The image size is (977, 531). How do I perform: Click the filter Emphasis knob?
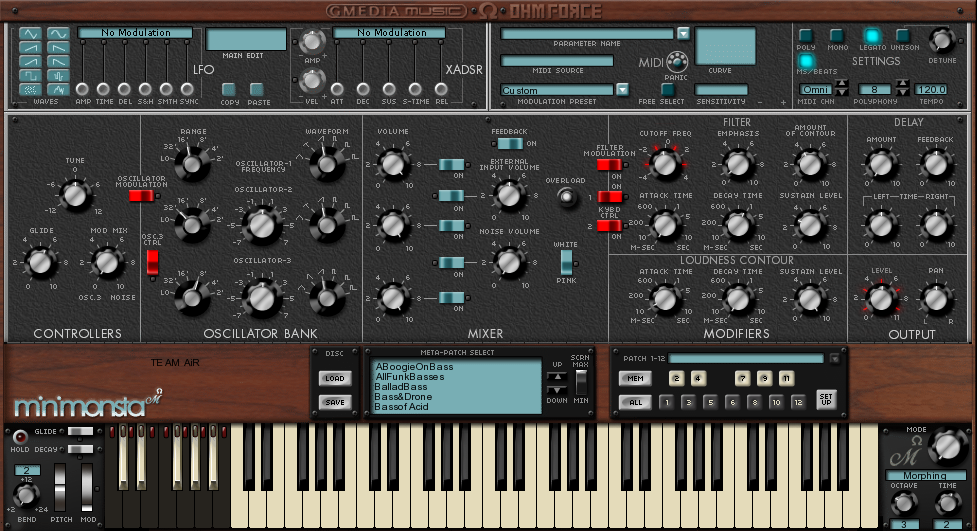point(738,164)
